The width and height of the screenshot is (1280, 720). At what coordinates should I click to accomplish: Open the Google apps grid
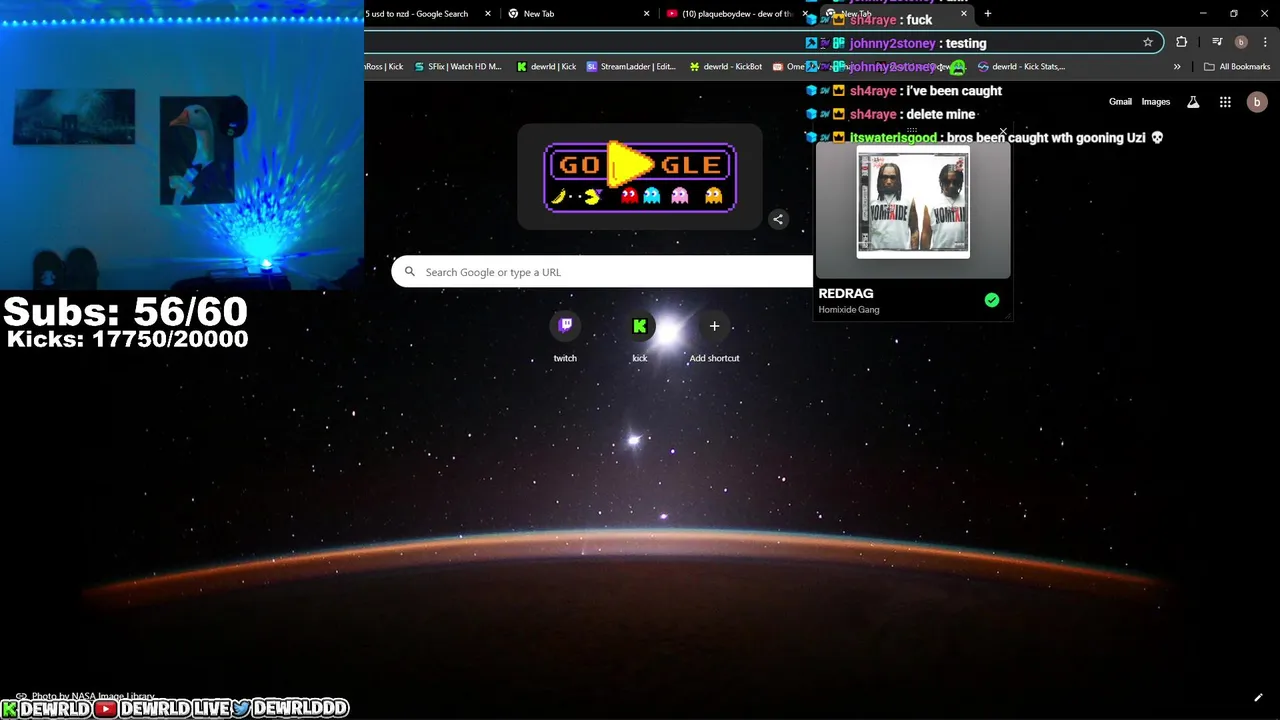pos(1225,102)
